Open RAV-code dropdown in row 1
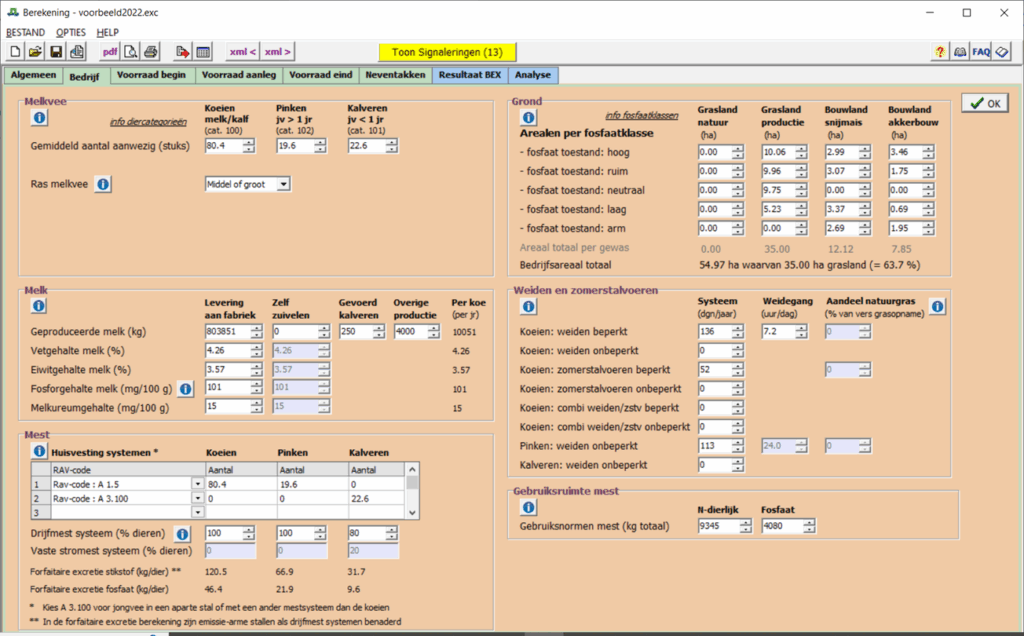Screen dimensions: 1024x636 coord(197,484)
